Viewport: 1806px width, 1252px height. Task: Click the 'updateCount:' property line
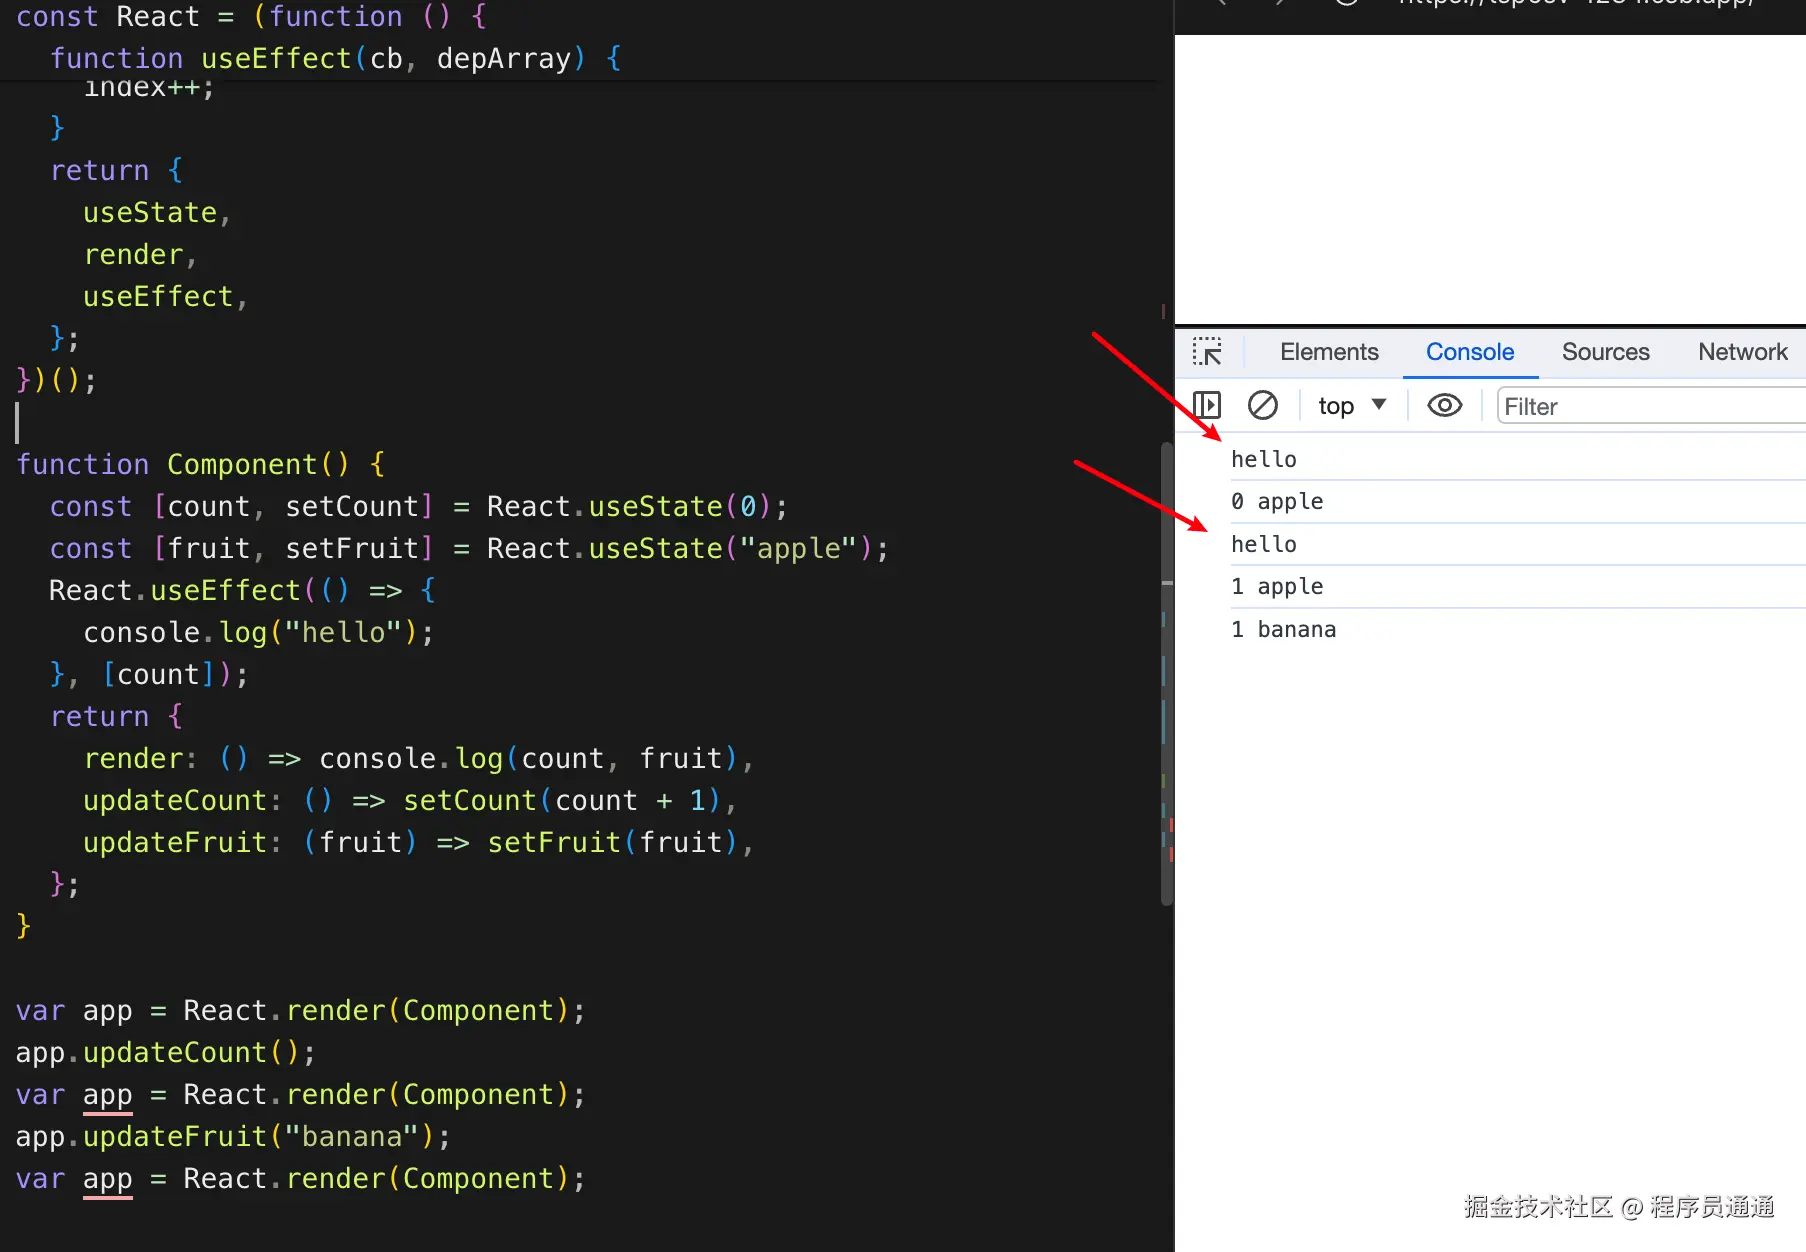point(410,800)
